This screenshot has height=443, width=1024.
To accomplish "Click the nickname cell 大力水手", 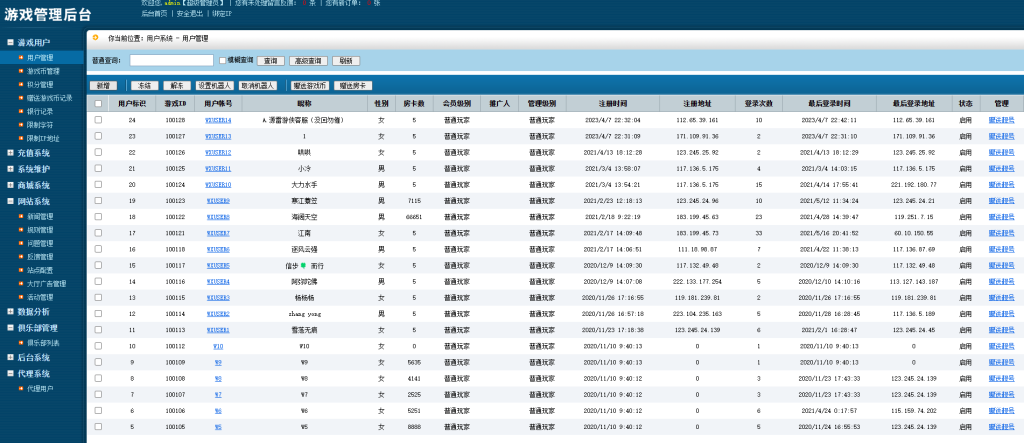I will point(304,185).
